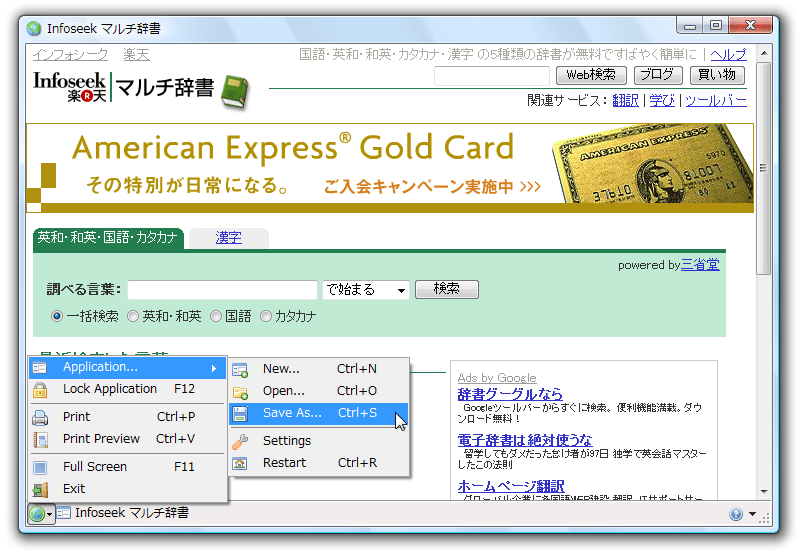The height and width of the screenshot is (551, 800).
Task: Choose Open... in the submenu
Action: coord(319,391)
